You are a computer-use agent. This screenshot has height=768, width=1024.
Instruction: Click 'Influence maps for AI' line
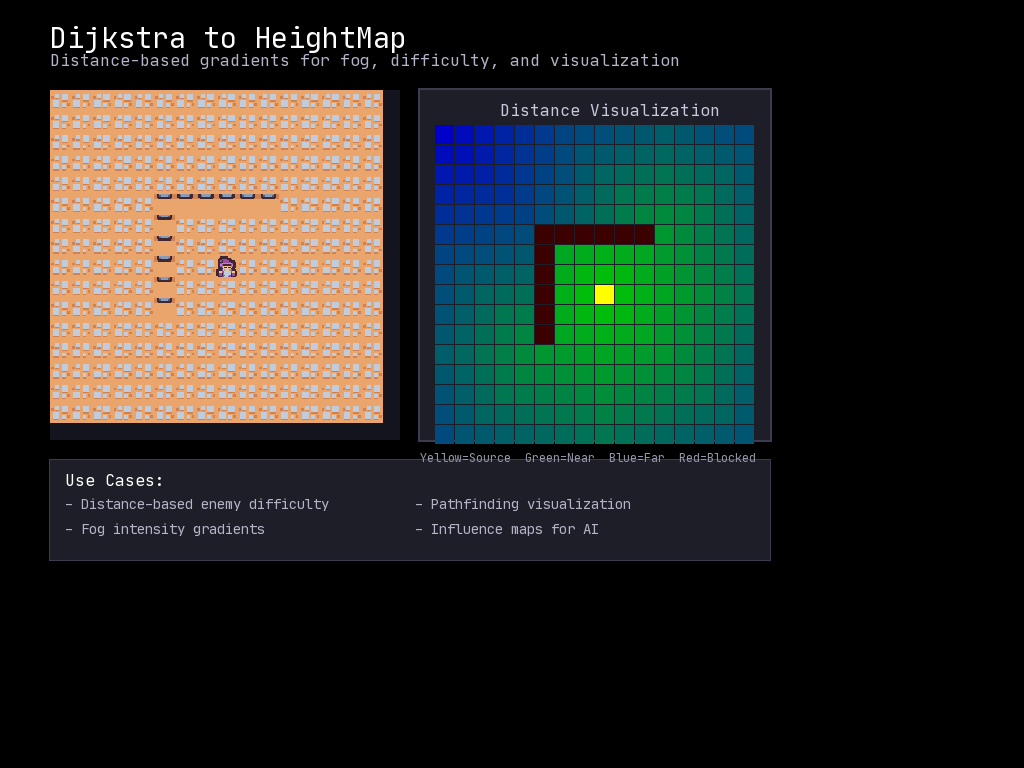click(x=507, y=529)
